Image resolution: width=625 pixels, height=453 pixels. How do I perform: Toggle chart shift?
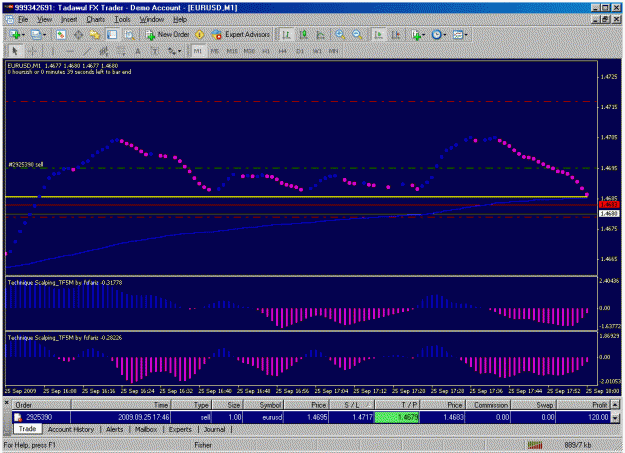pyautogui.click(x=396, y=35)
